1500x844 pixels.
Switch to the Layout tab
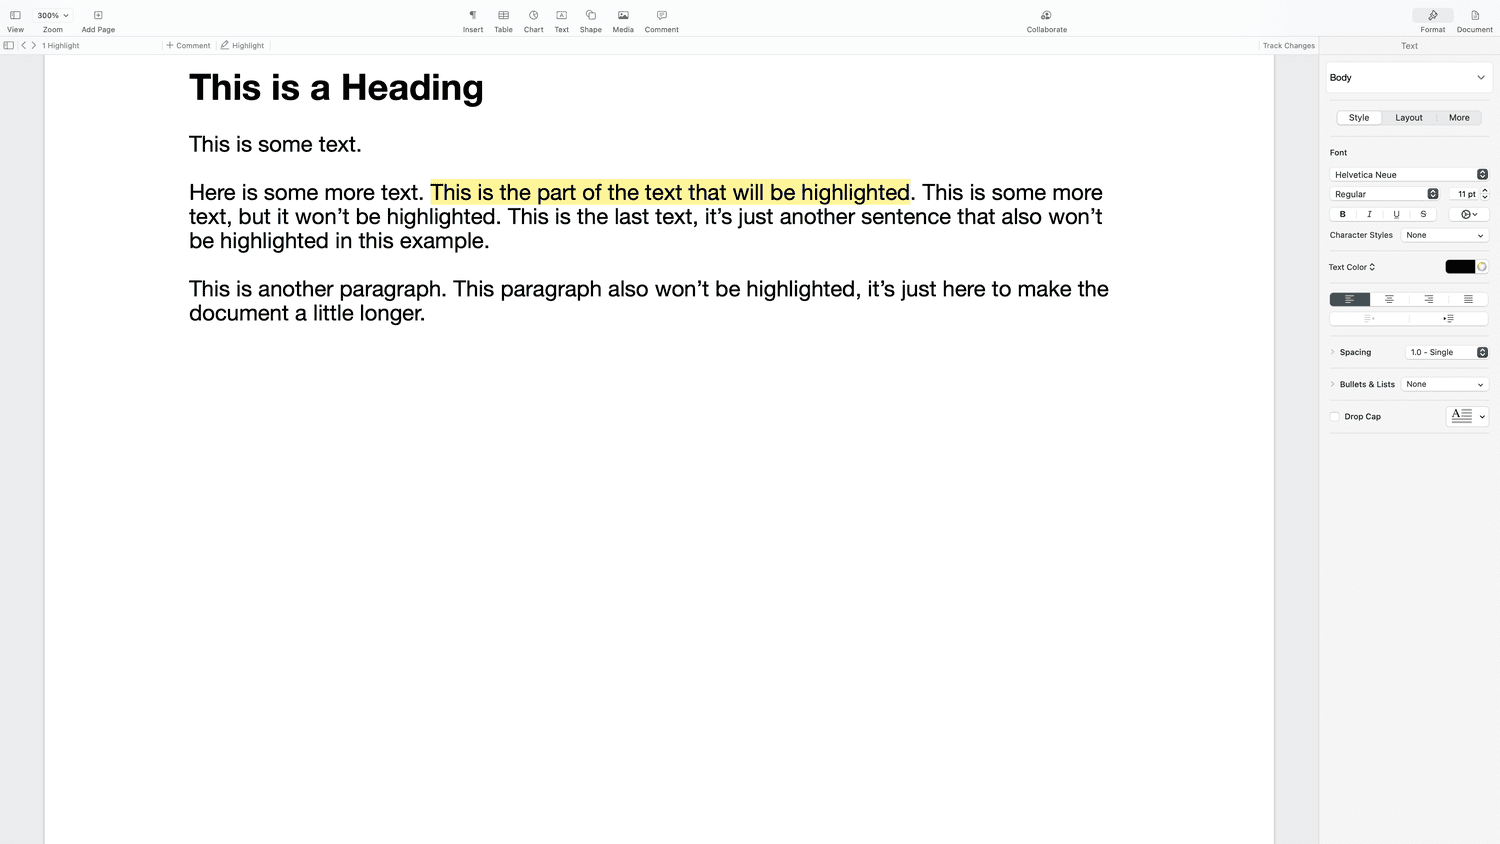[1408, 118]
